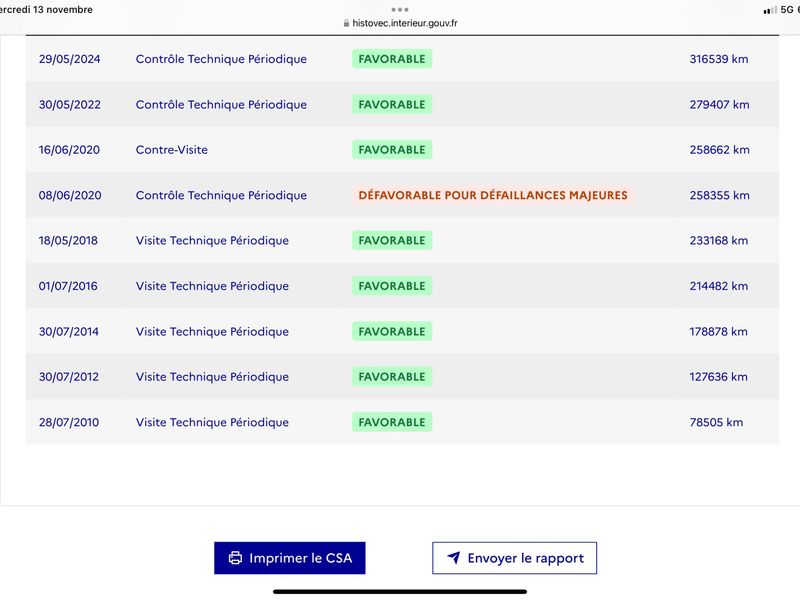The width and height of the screenshot is (800, 600).
Task: Click the Envoyer le rapport button
Action: (x=514, y=558)
